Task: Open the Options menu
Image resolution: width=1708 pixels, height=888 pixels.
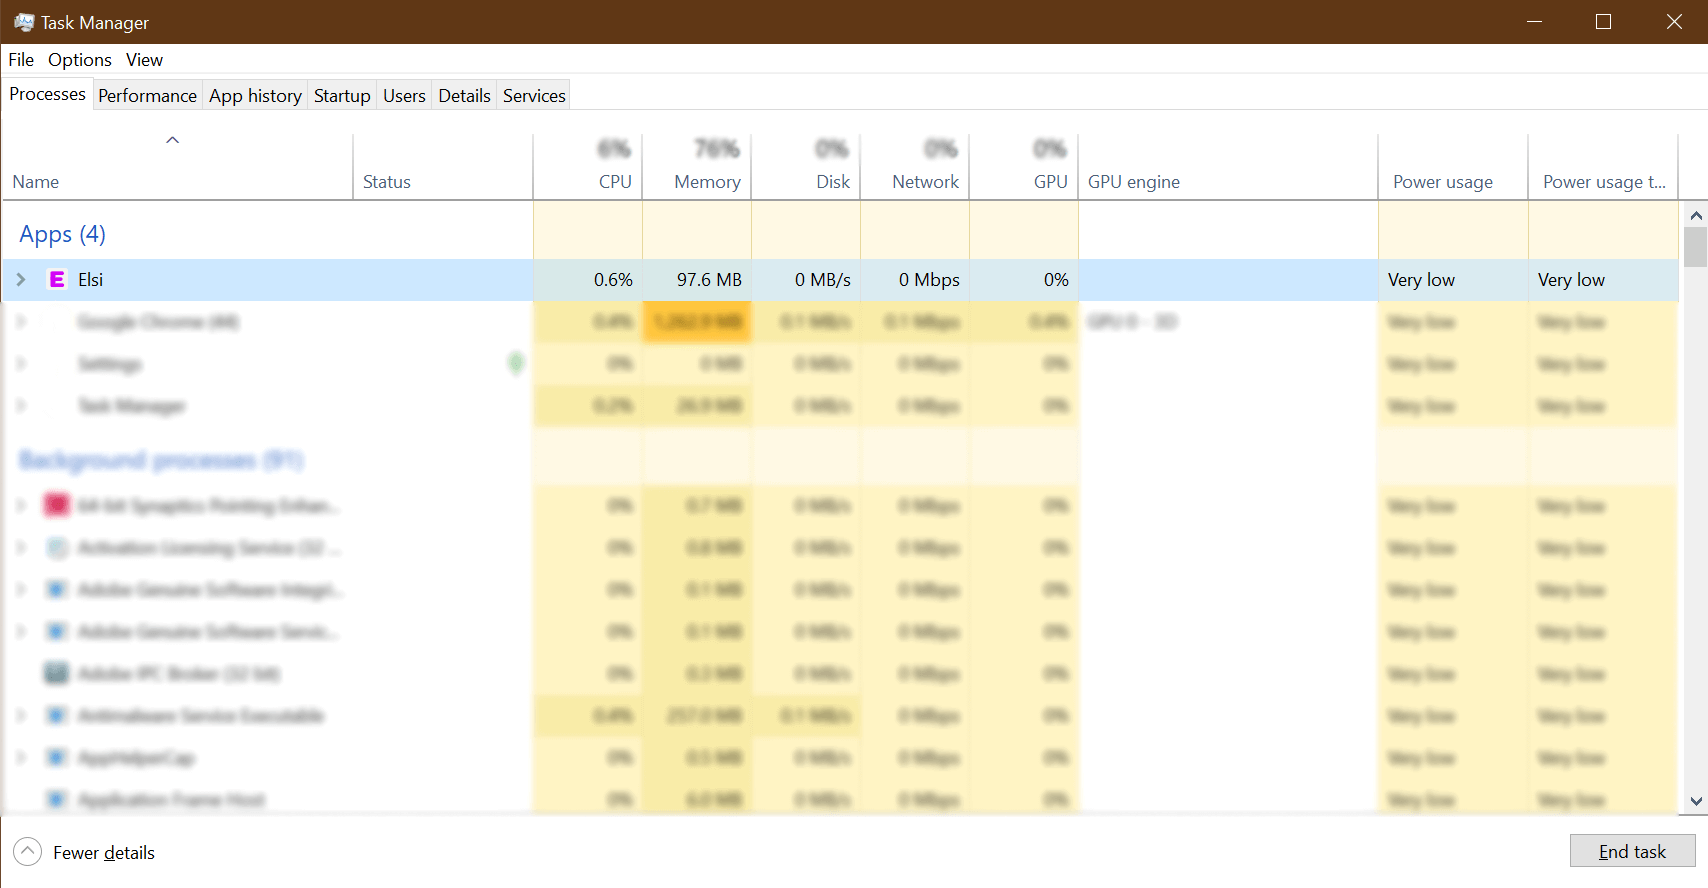Action: [x=80, y=60]
